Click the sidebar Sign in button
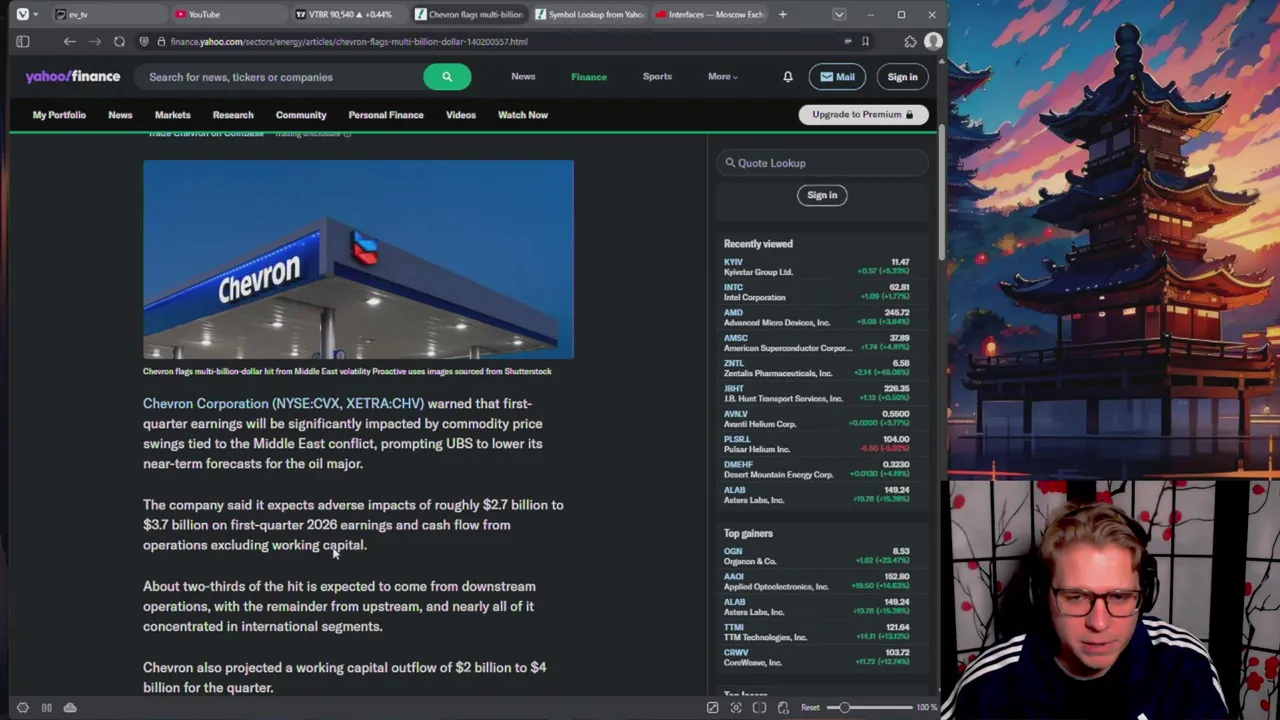 pos(822,195)
